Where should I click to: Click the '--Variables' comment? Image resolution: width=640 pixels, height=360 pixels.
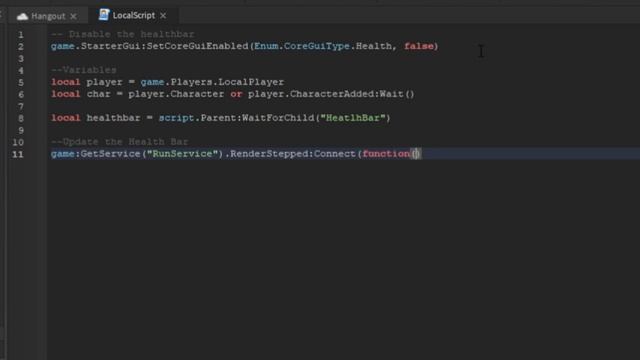(x=84, y=70)
